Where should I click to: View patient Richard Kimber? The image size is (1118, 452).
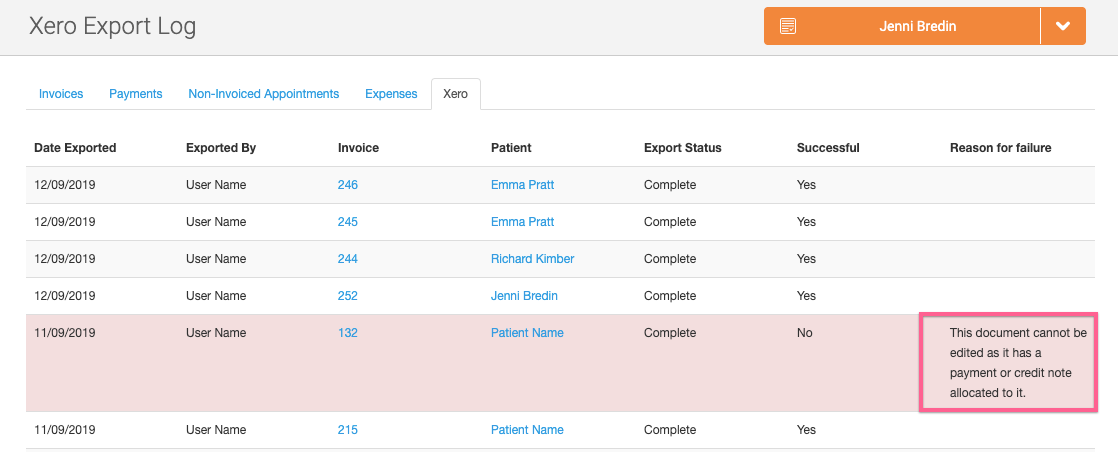click(x=532, y=259)
